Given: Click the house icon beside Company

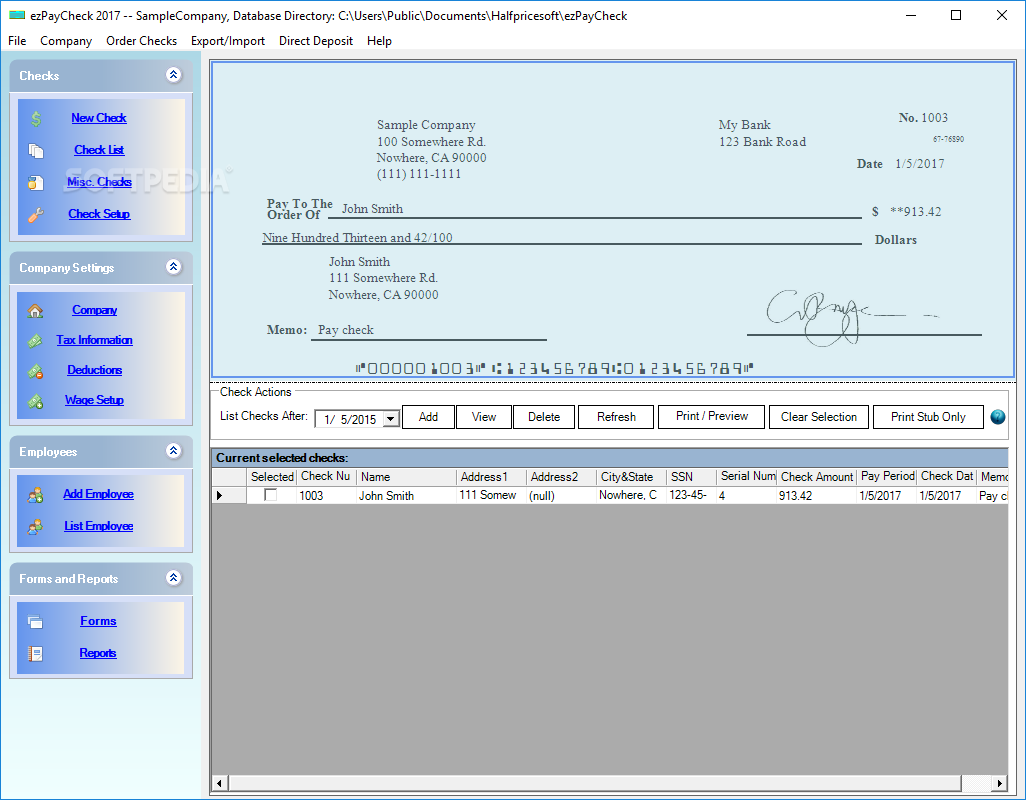Looking at the screenshot, I should click(x=35, y=311).
